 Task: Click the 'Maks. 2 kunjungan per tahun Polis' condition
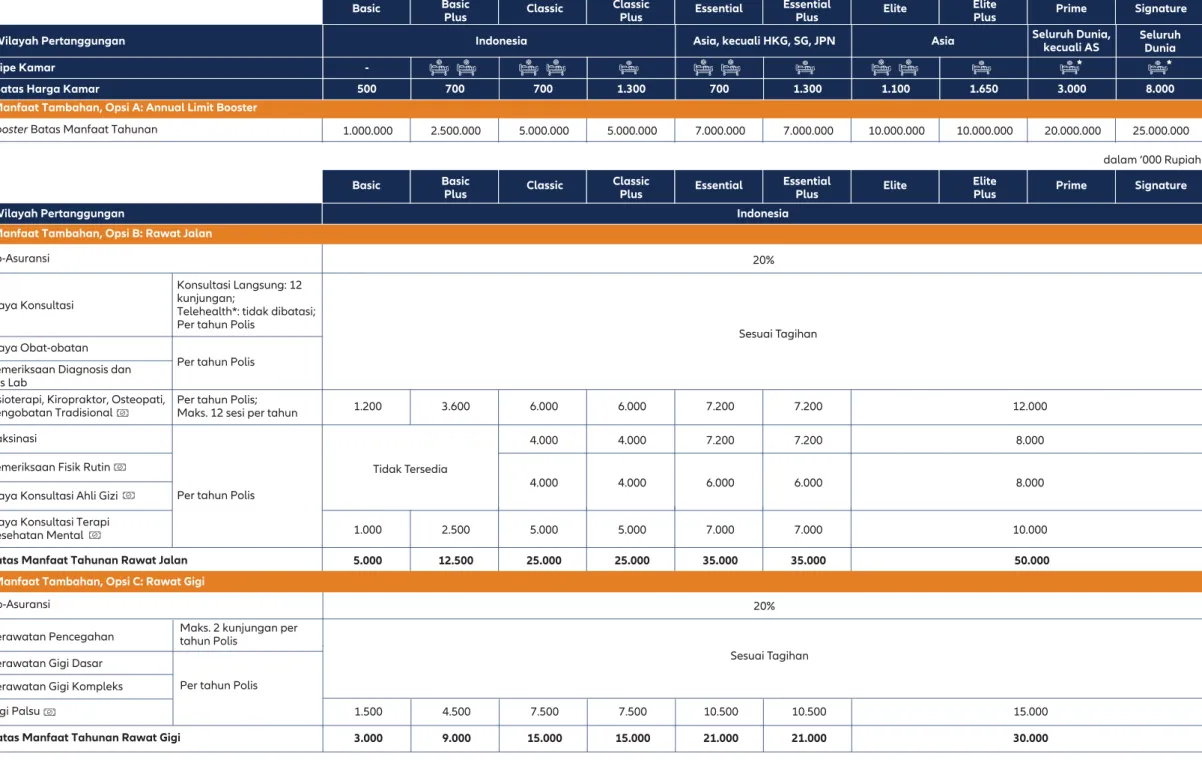pyautogui.click(x=239, y=634)
